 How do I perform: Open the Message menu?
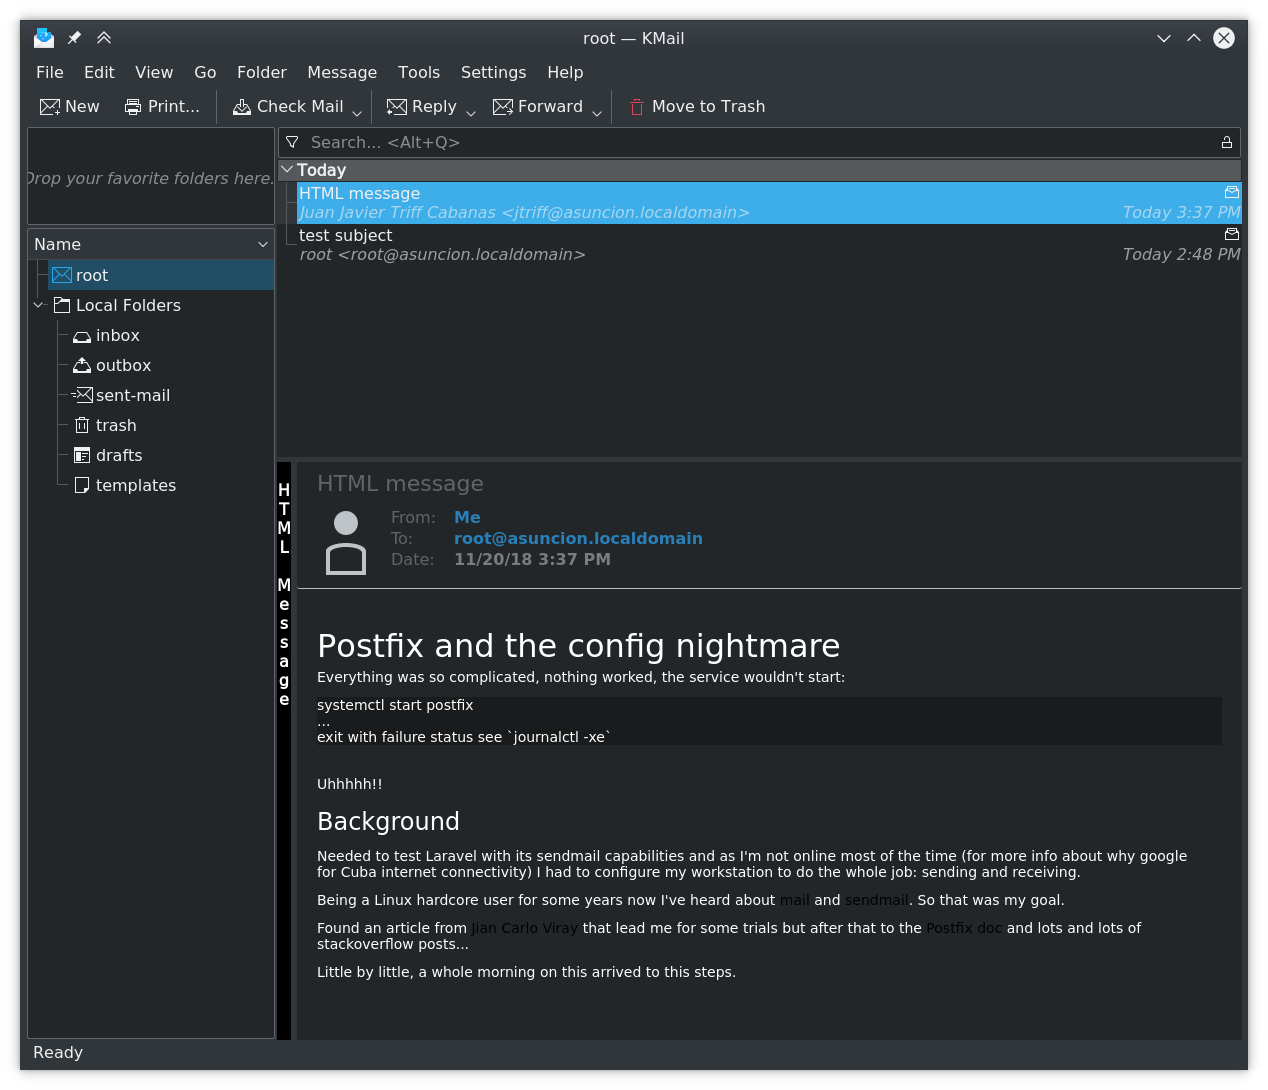(342, 72)
